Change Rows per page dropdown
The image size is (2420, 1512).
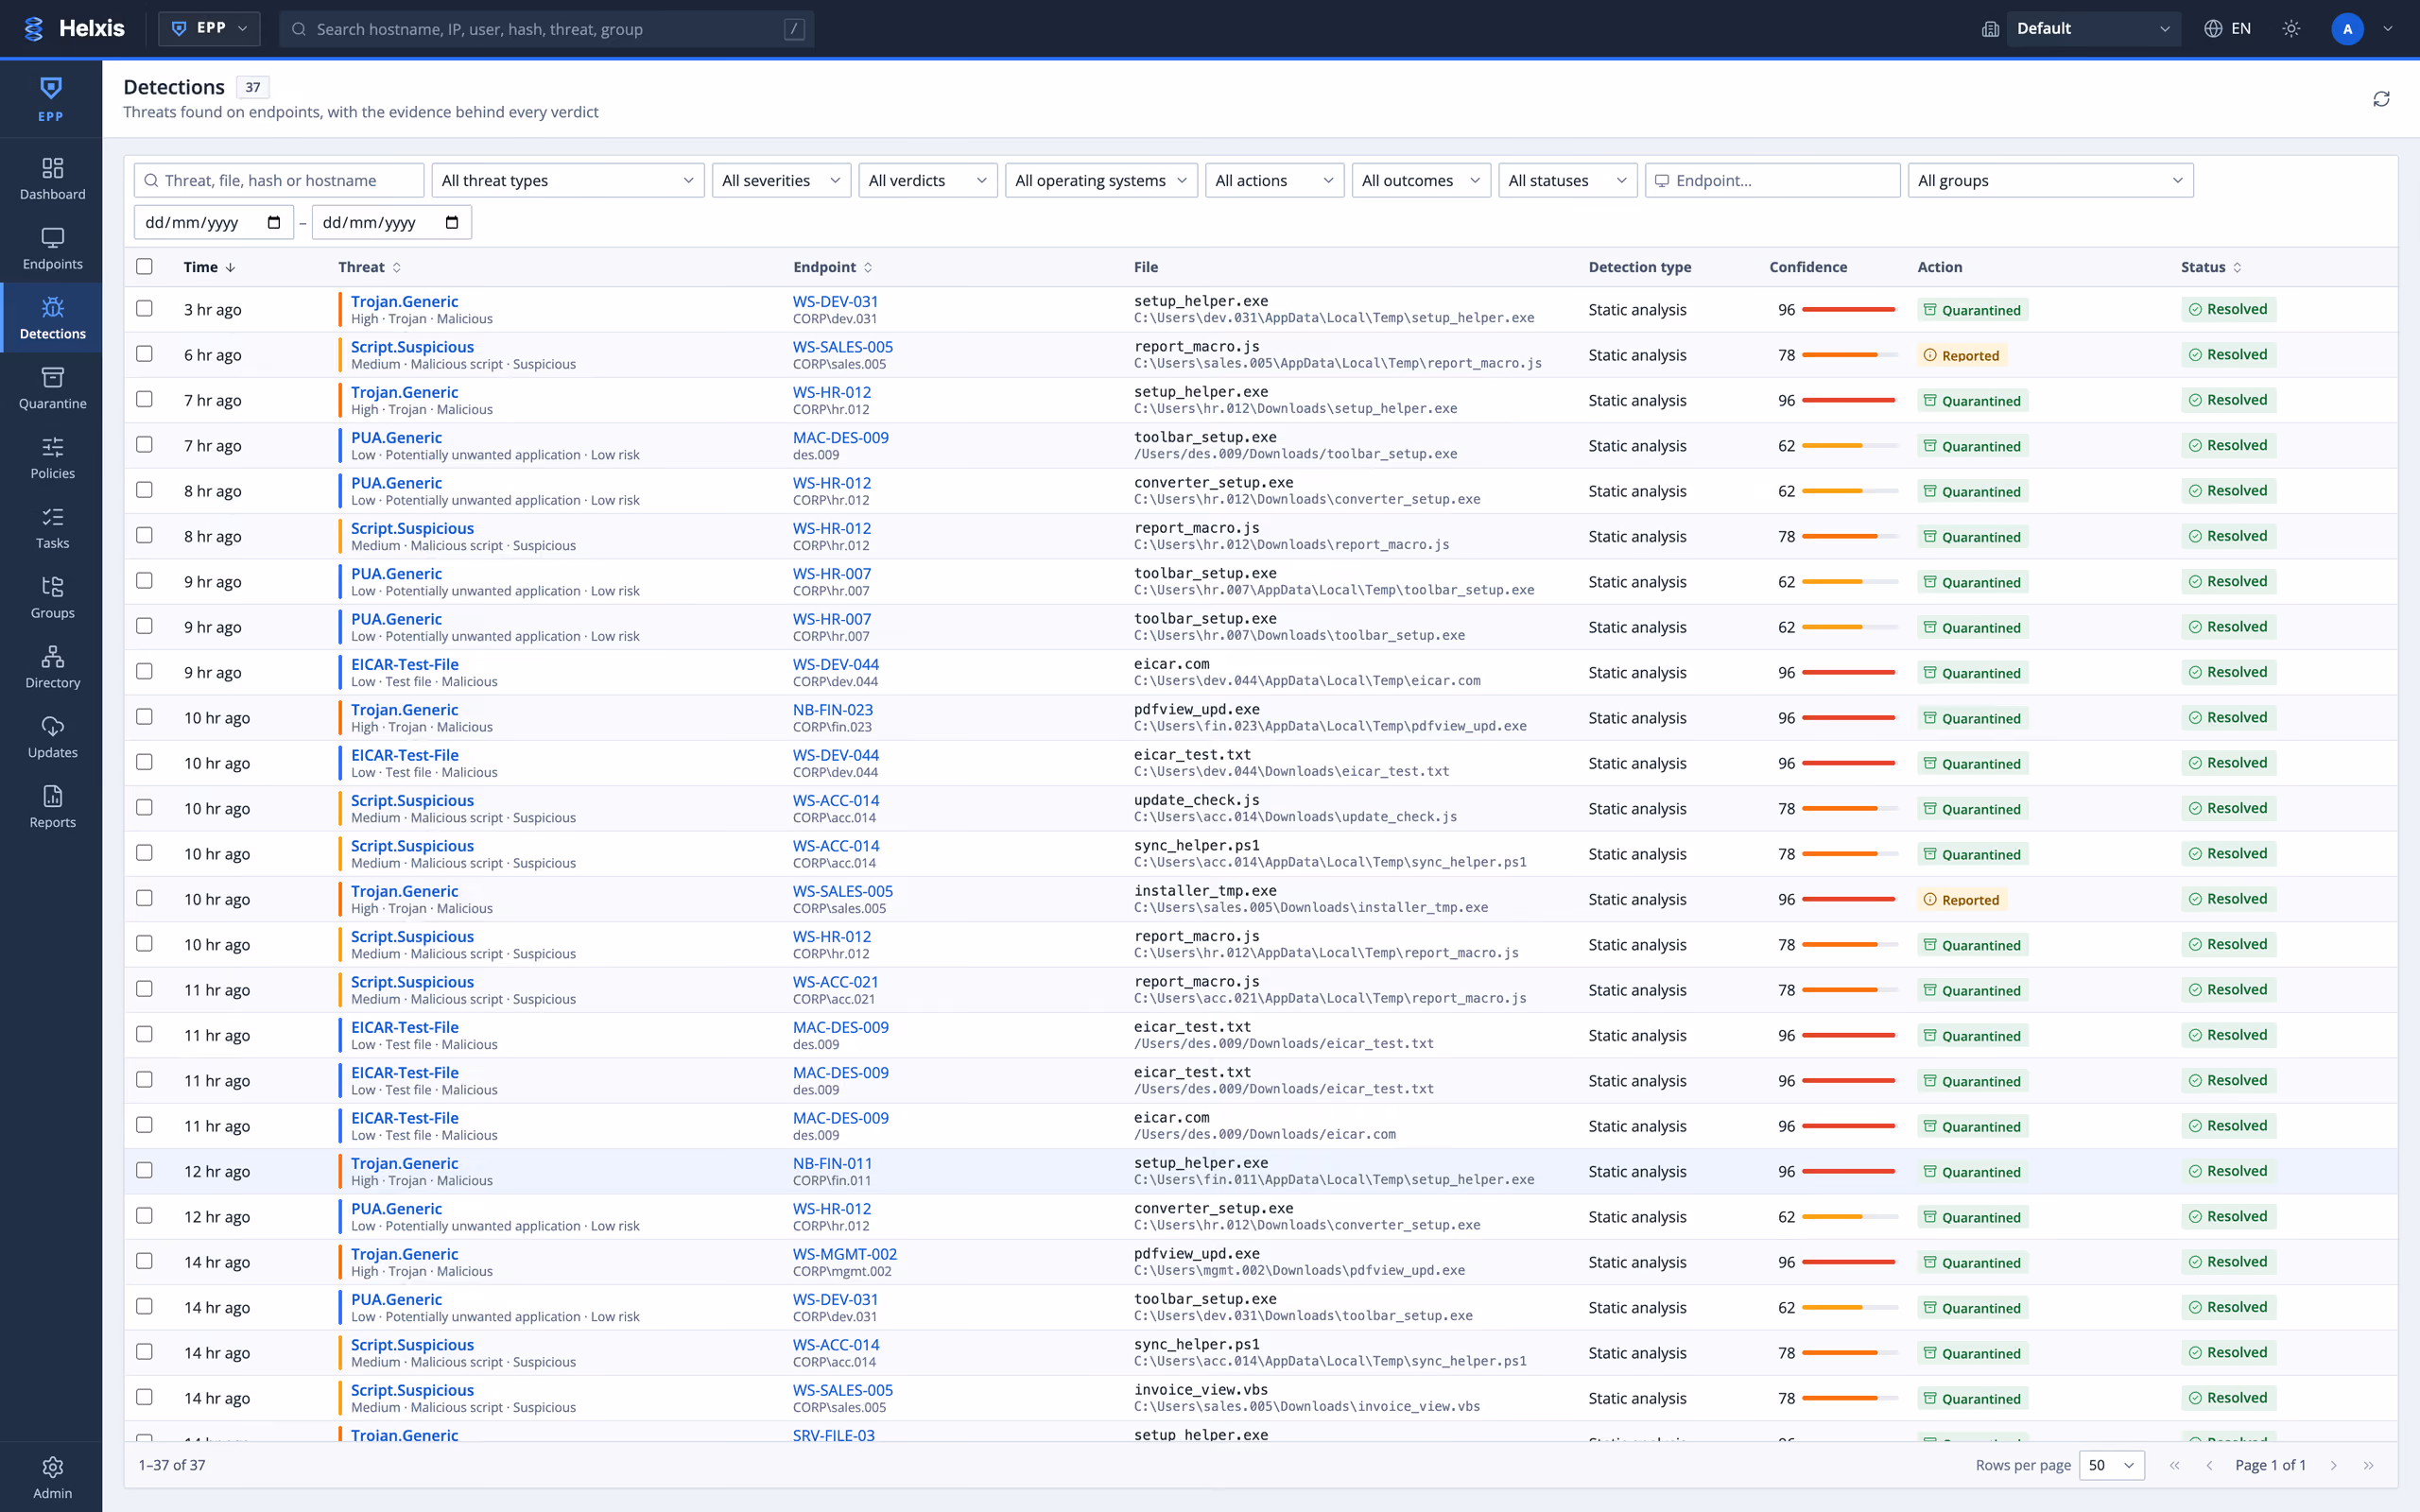pyautogui.click(x=2111, y=1465)
